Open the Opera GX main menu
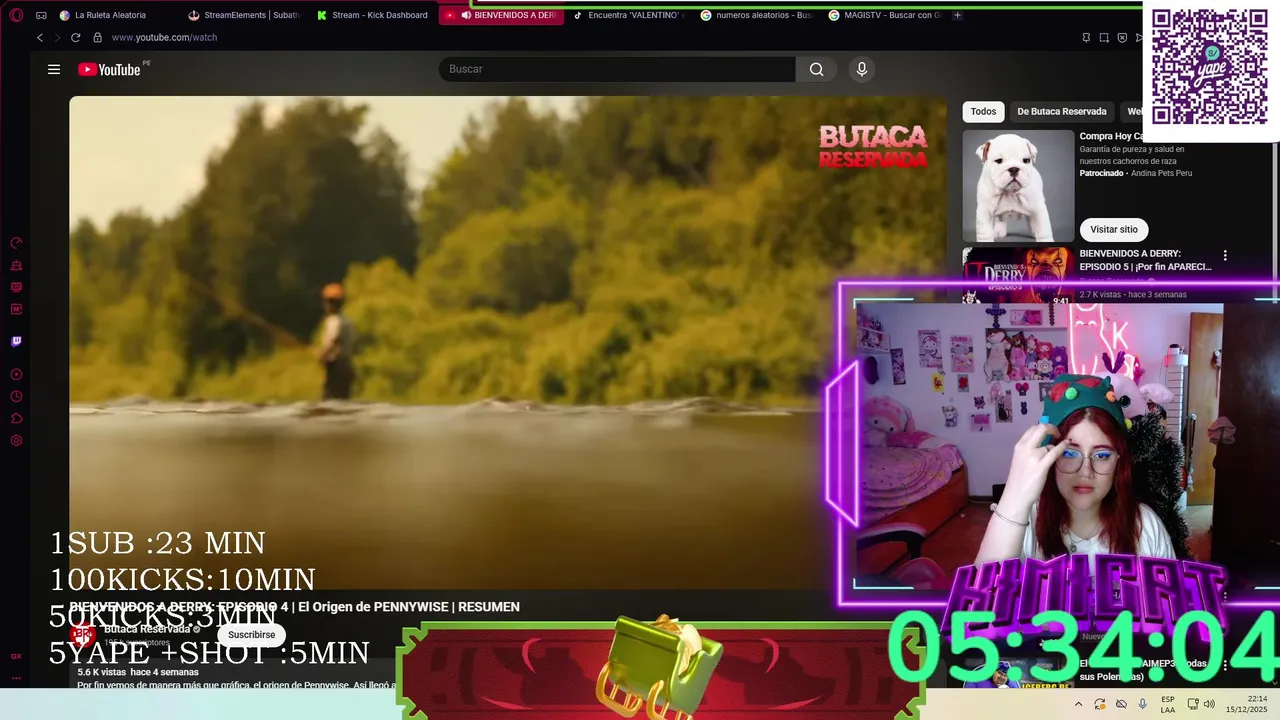The width and height of the screenshot is (1280, 720). click(16, 15)
